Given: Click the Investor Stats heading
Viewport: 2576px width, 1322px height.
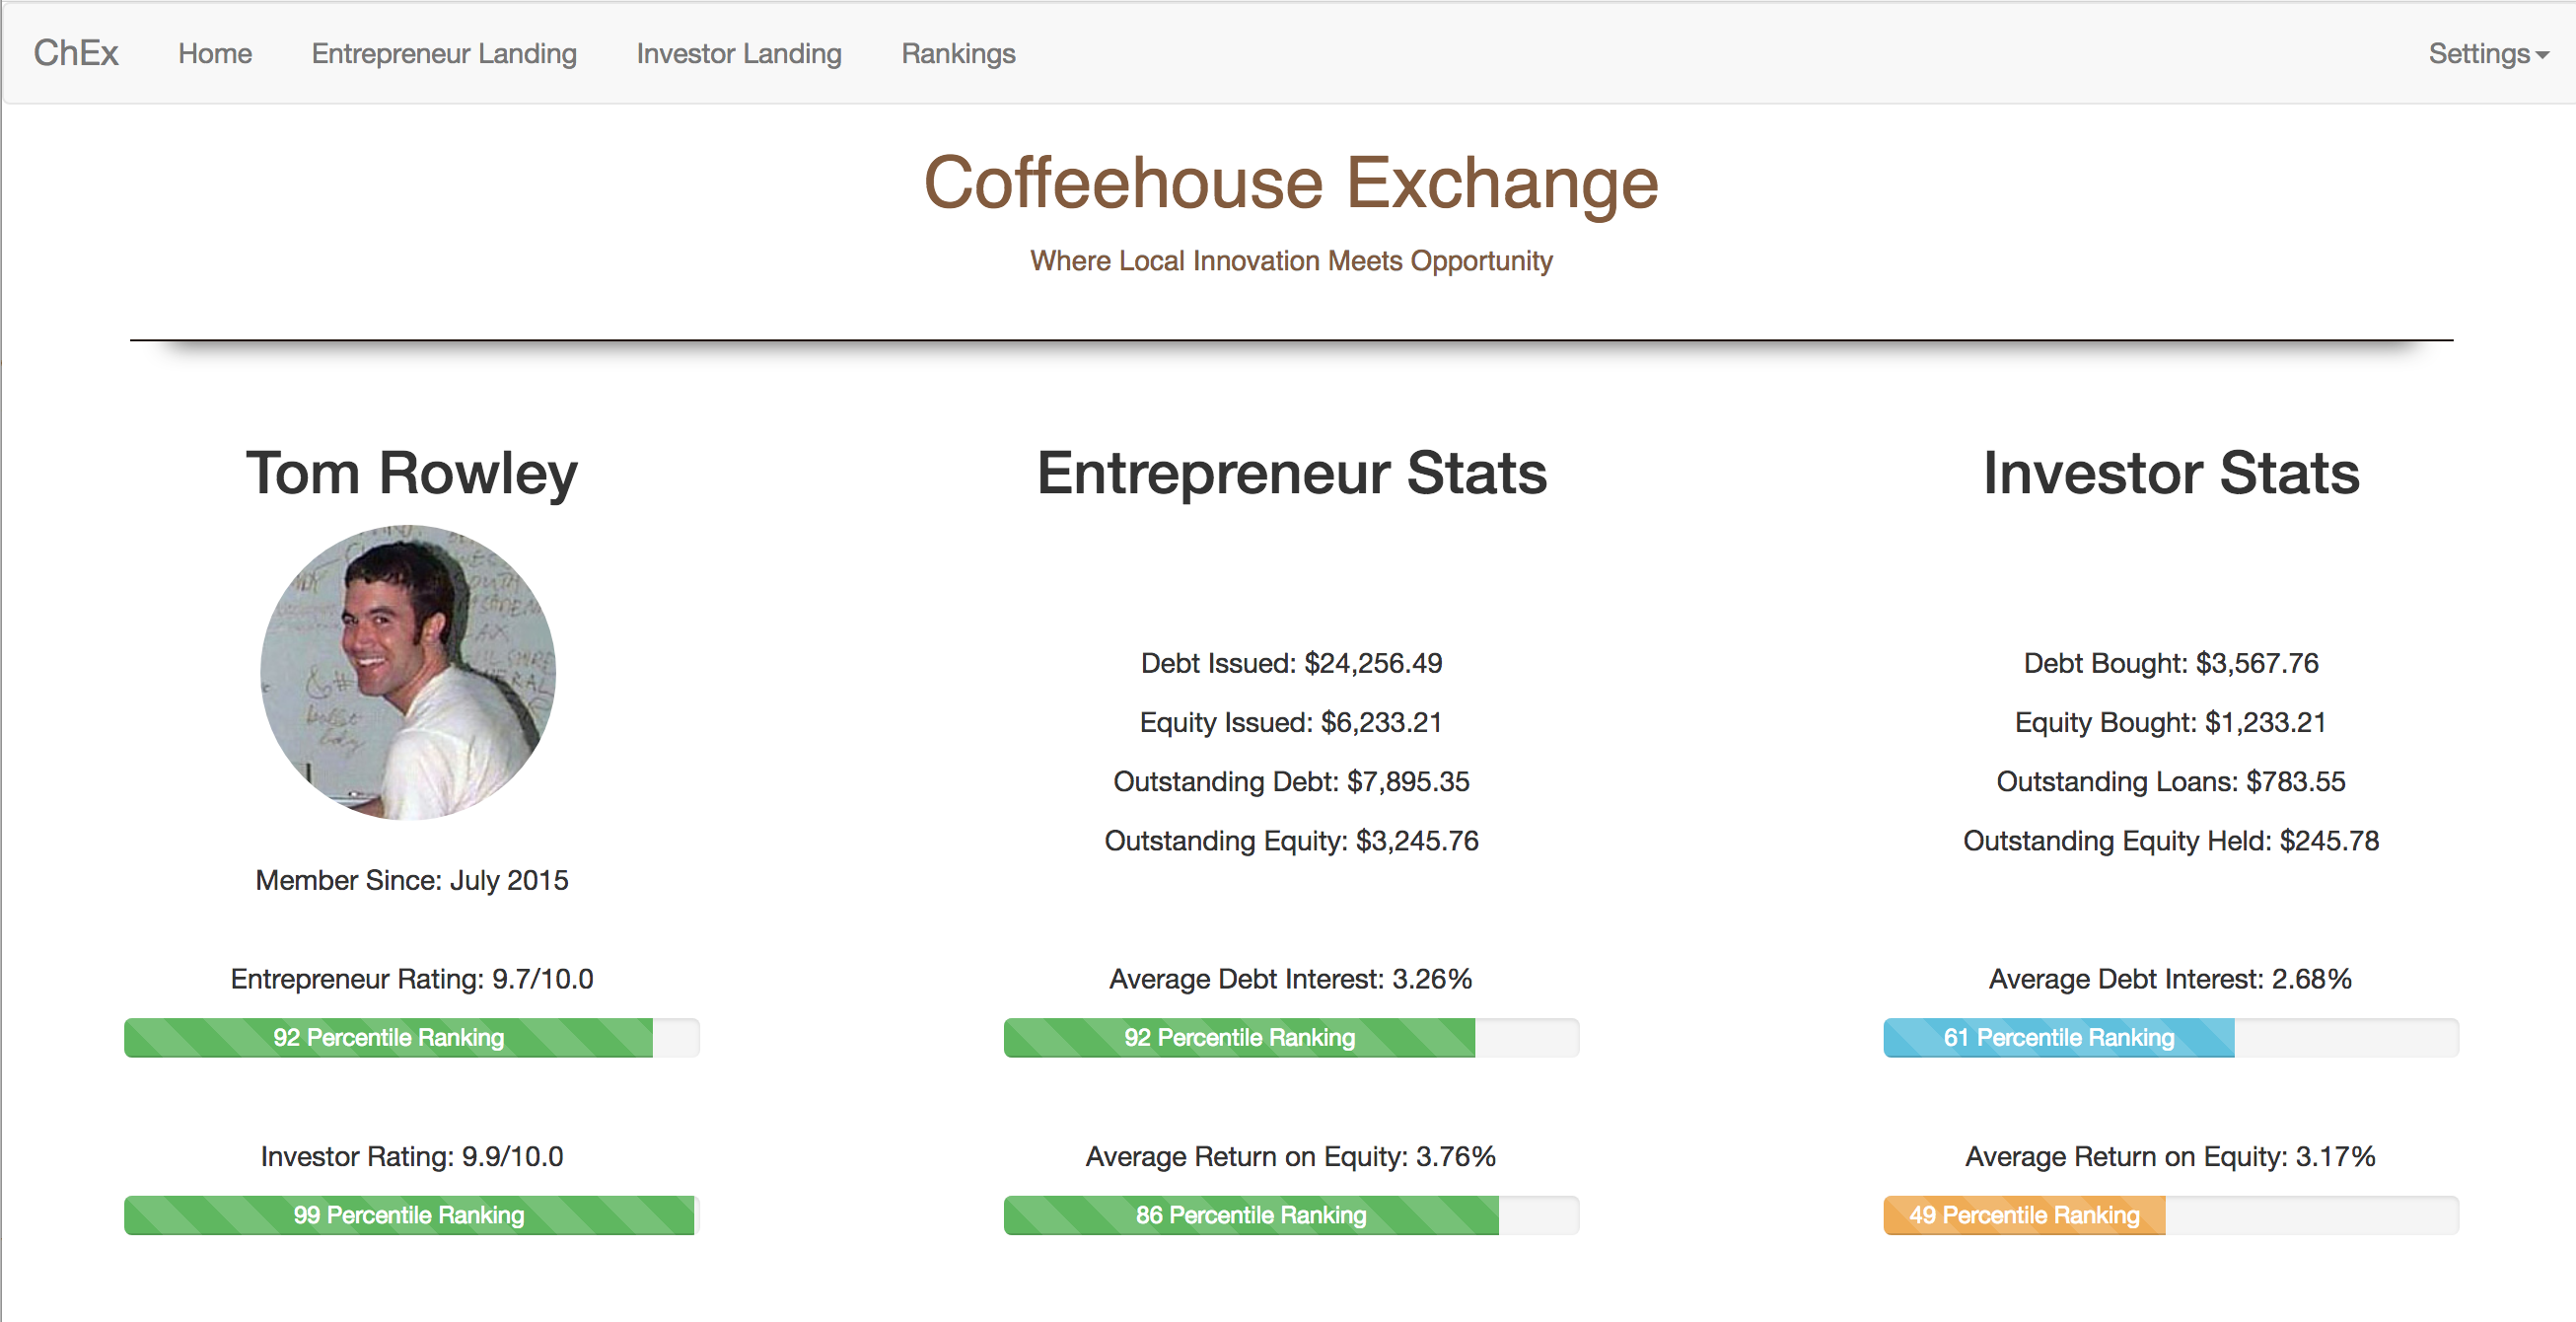Looking at the screenshot, I should (x=2170, y=472).
